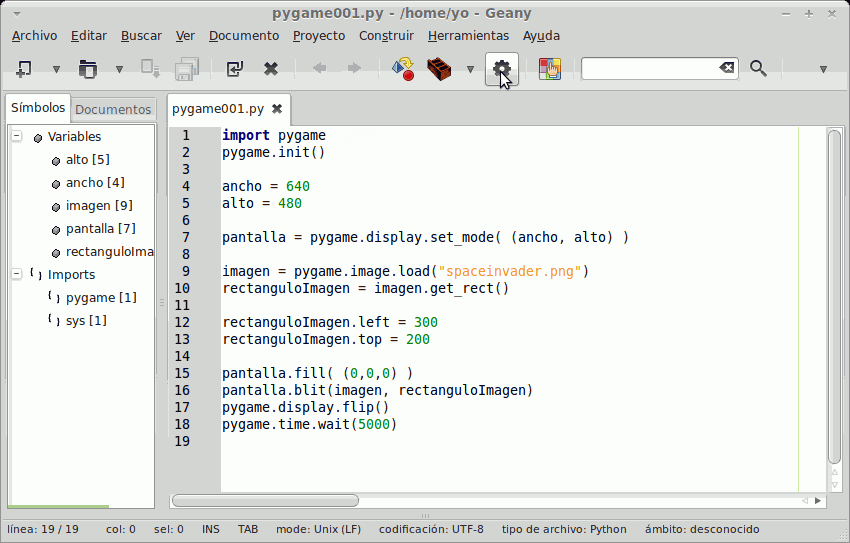
Task: Click the Navigate back arrow icon
Action: (319, 68)
